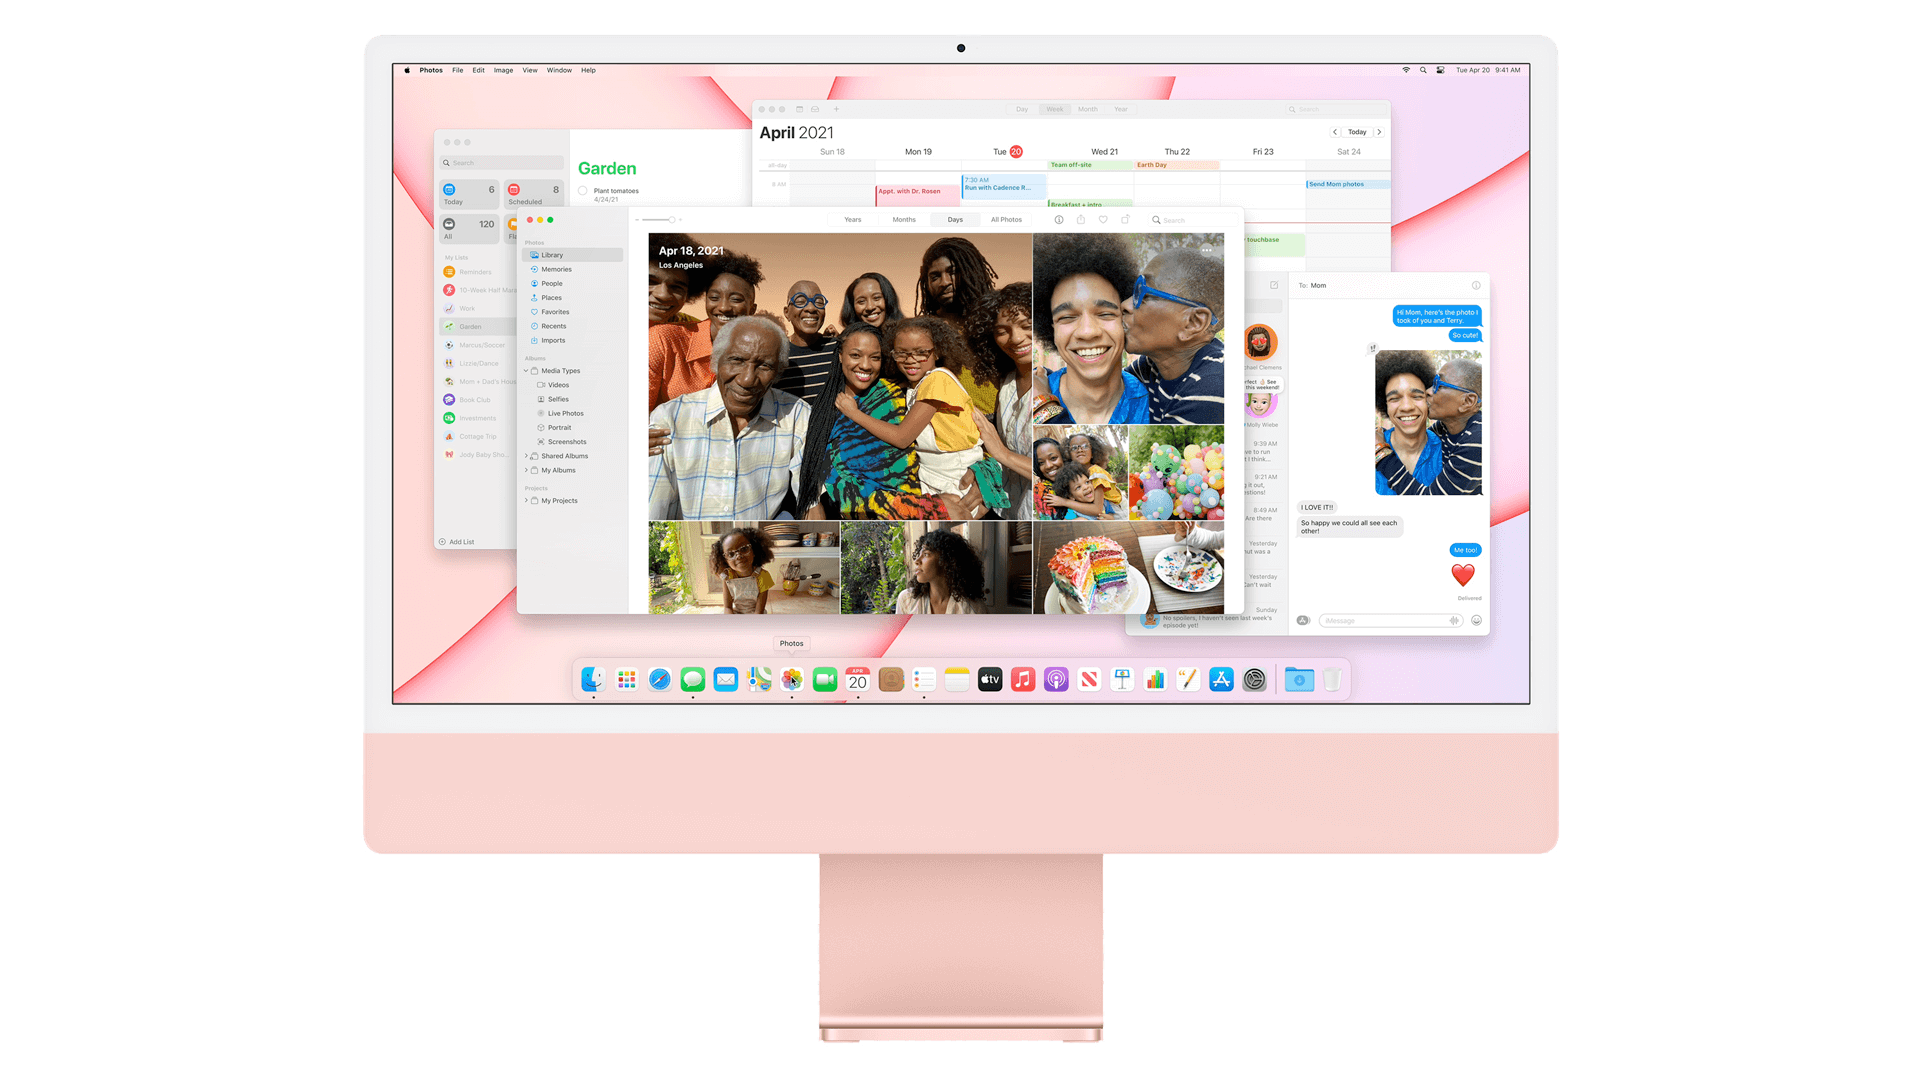Open the Mail app in the Dock
The height and width of the screenshot is (1080, 1920).
coord(726,680)
